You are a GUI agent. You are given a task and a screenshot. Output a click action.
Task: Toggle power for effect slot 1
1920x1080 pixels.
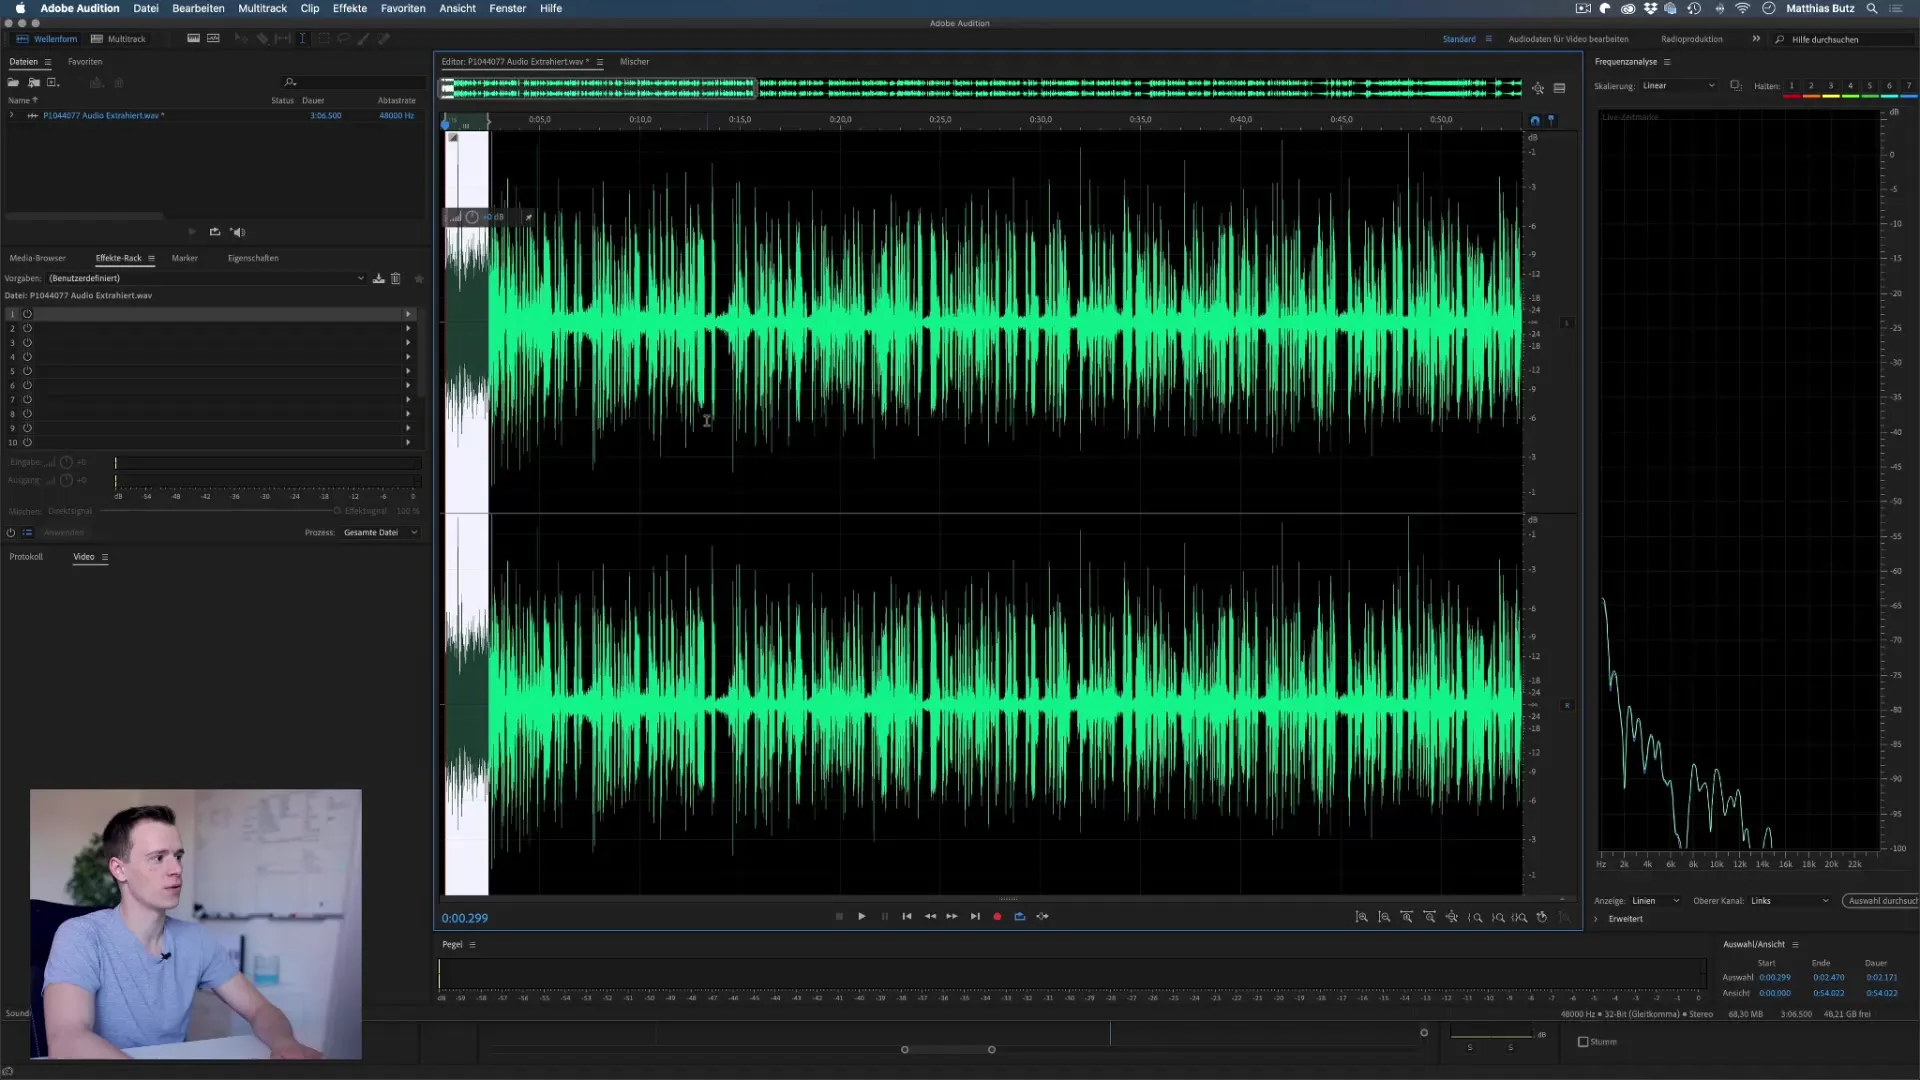point(27,314)
